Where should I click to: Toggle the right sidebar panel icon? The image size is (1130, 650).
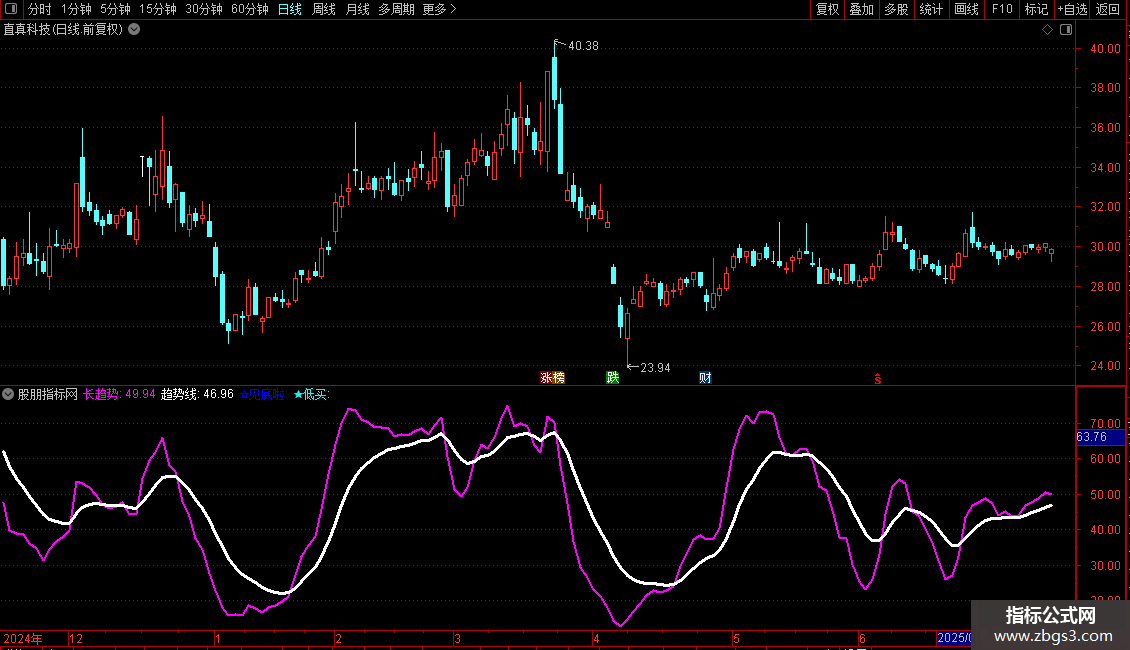pos(1066,30)
